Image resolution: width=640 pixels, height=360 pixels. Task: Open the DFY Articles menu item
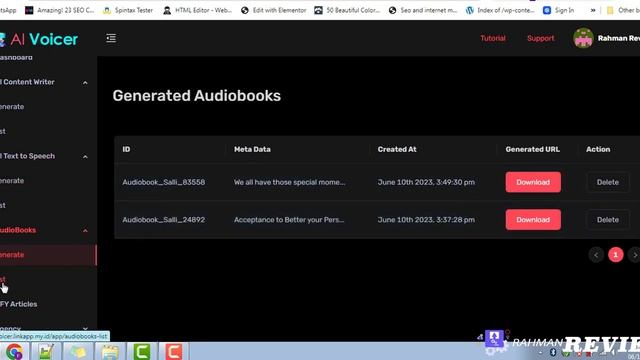18,304
